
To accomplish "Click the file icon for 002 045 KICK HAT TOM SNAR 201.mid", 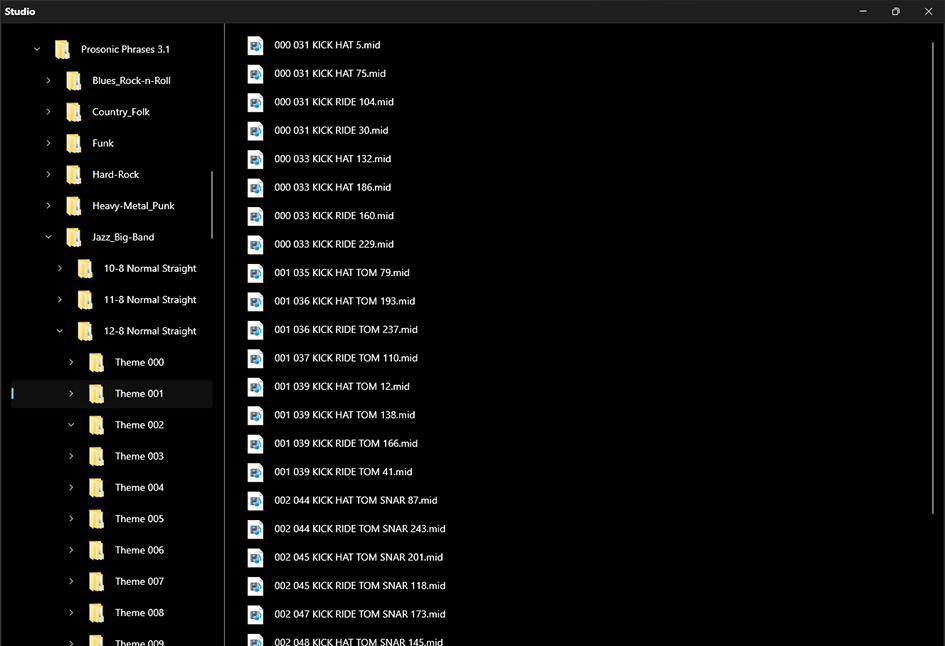I will [x=255, y=557].
